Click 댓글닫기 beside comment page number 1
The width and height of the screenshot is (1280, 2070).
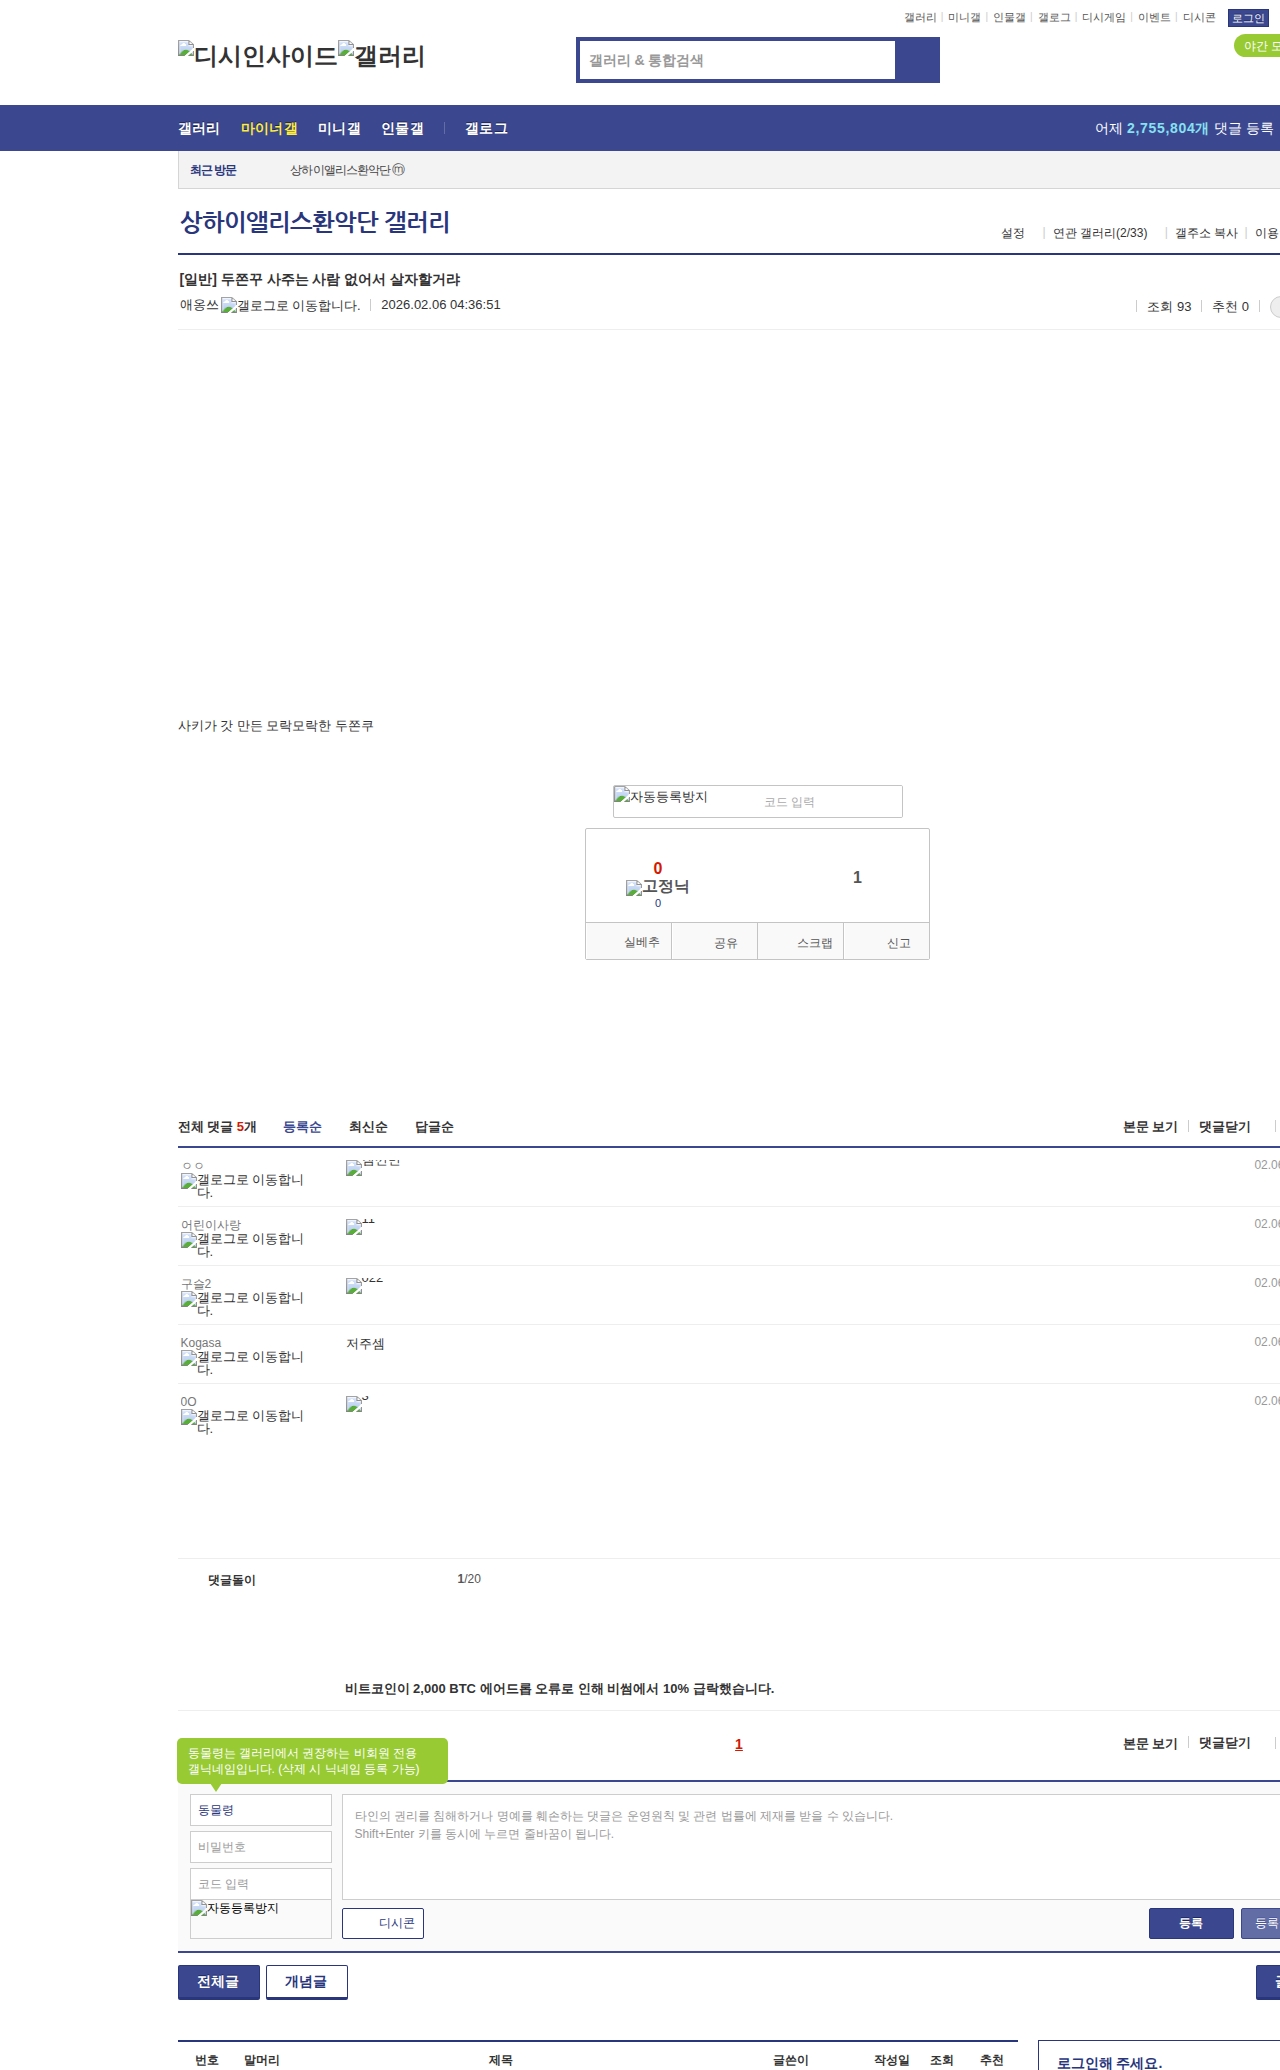(1225, 1743)
